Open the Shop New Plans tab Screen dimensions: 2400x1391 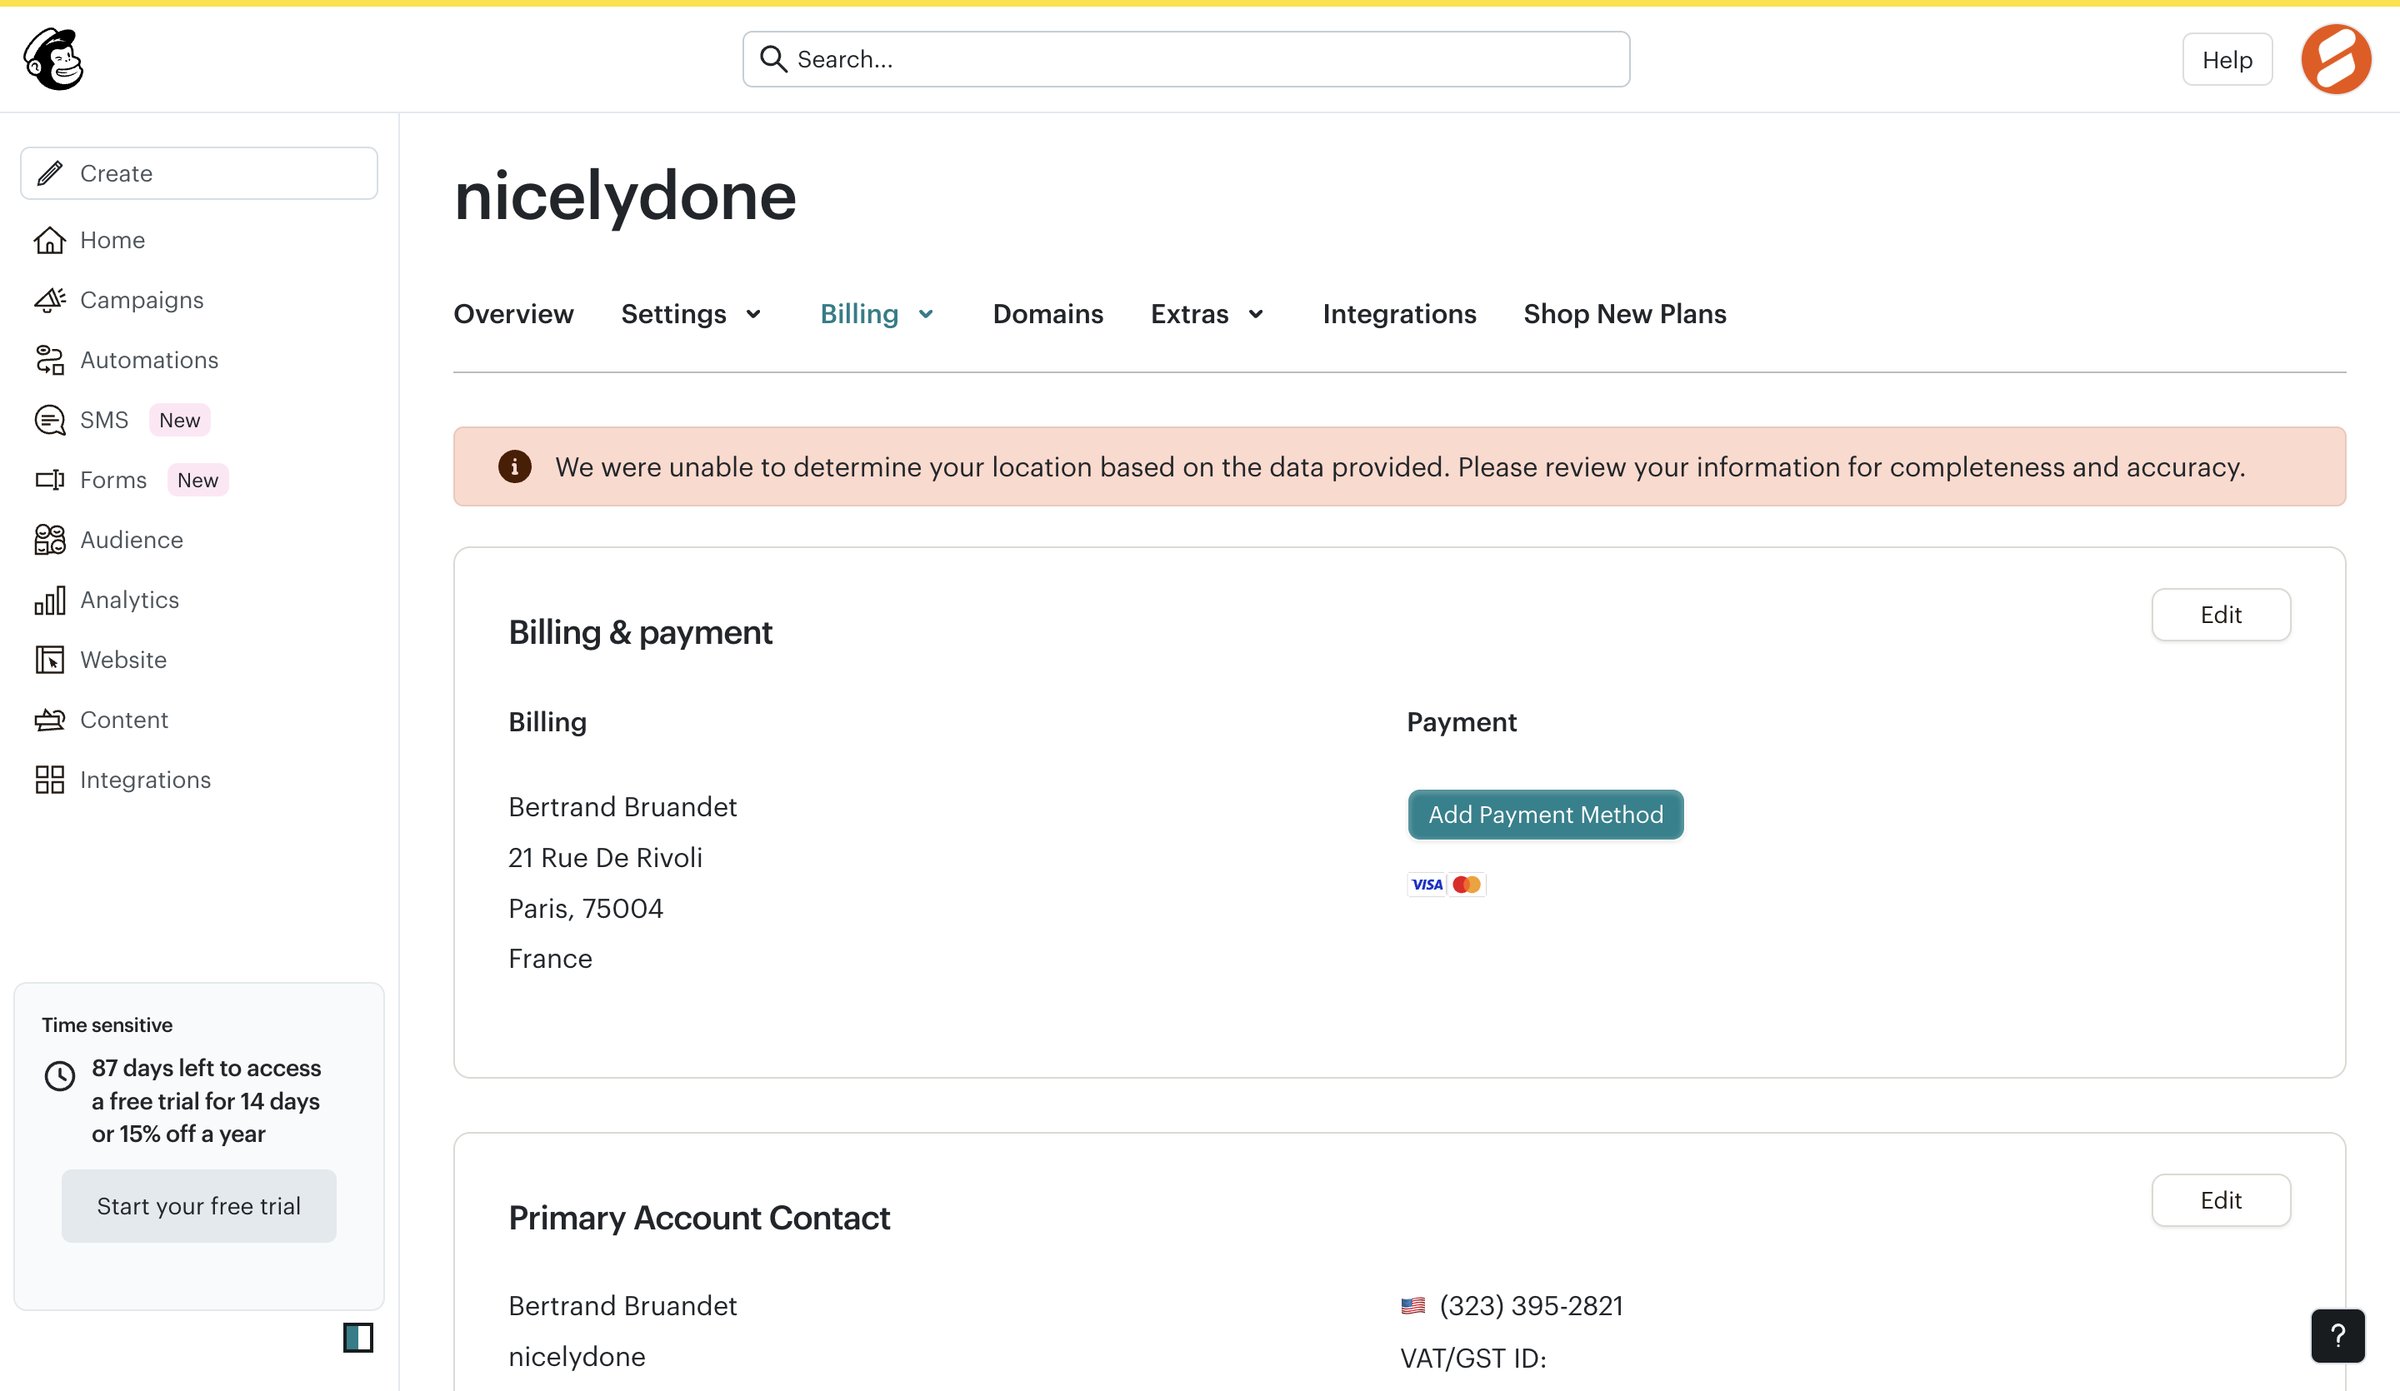click(1625, 314)
